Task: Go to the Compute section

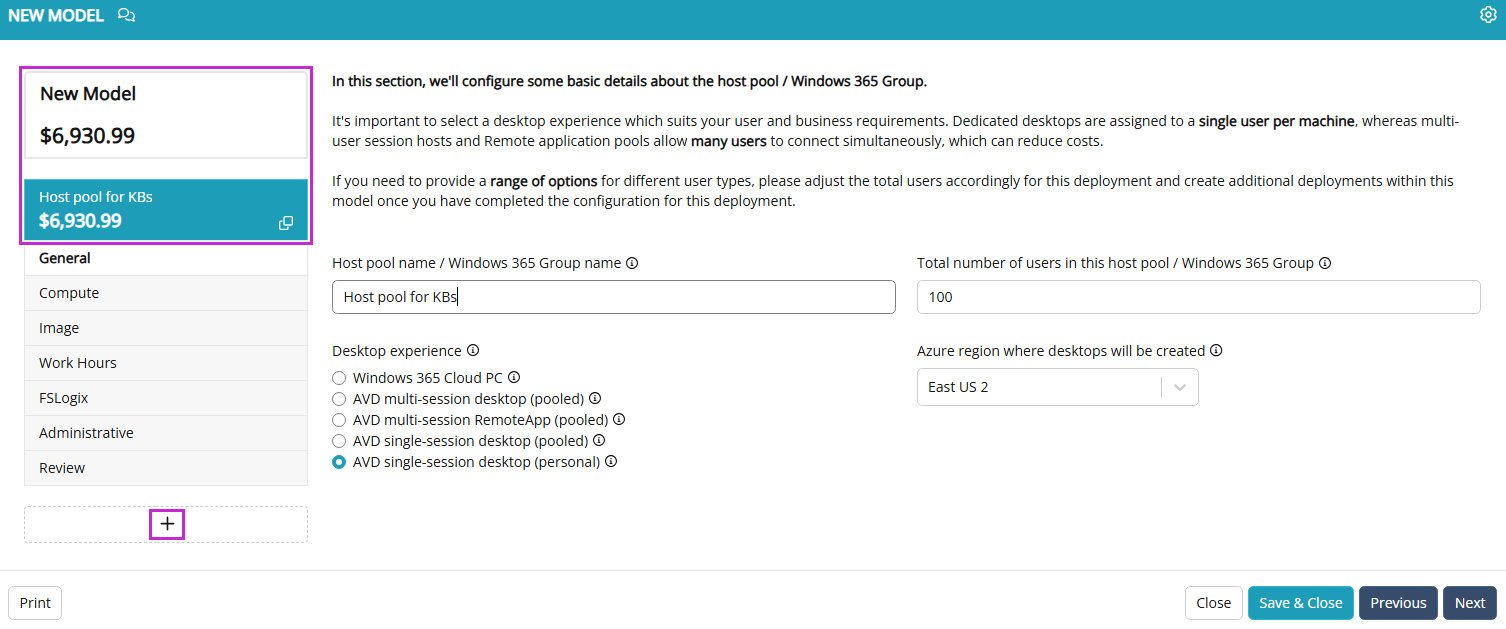Action: pyautogui.click(x=166, y=293)
